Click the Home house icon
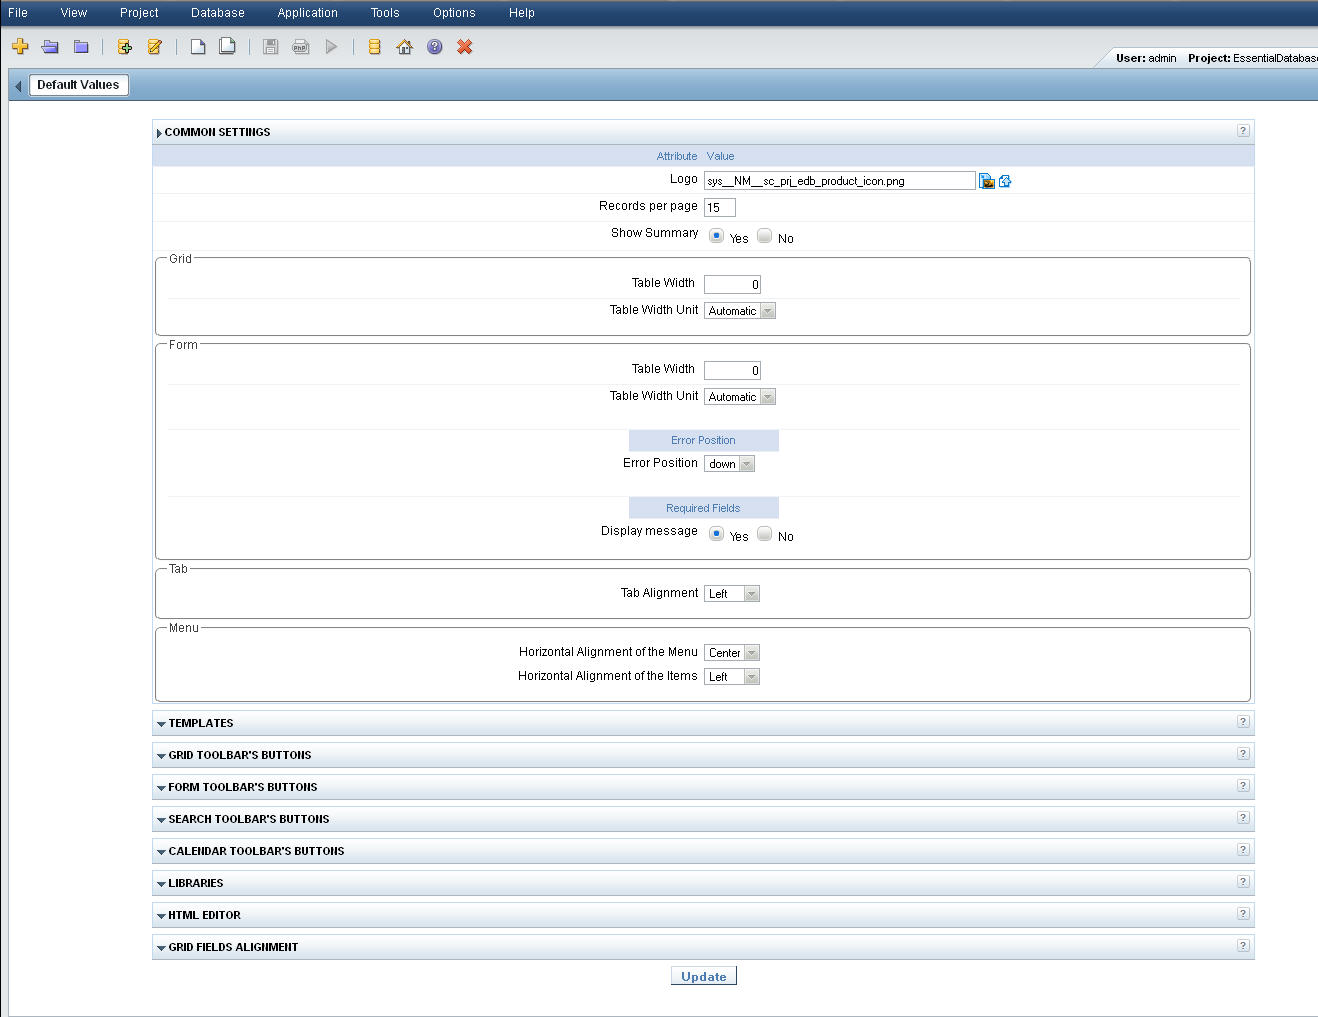The height and width of the screenshot is (1017, 1318). click(x=404, y=47)
